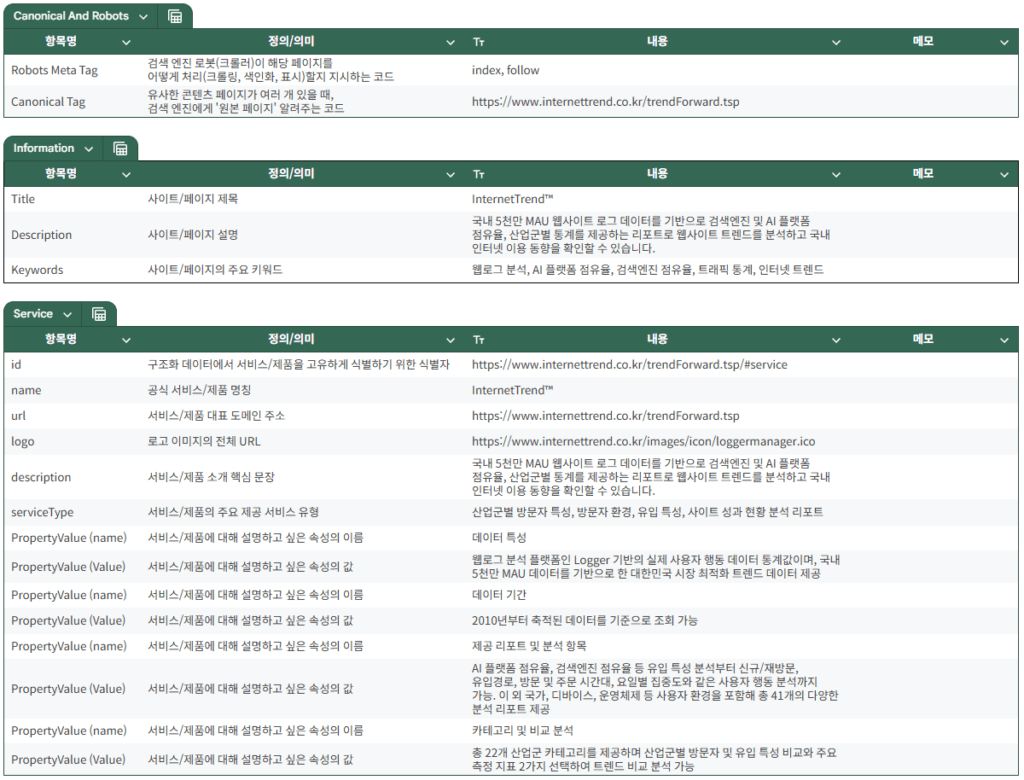Open the 메모 column dropdown in Information table

pyautogui.click(x=1003, y=172)
